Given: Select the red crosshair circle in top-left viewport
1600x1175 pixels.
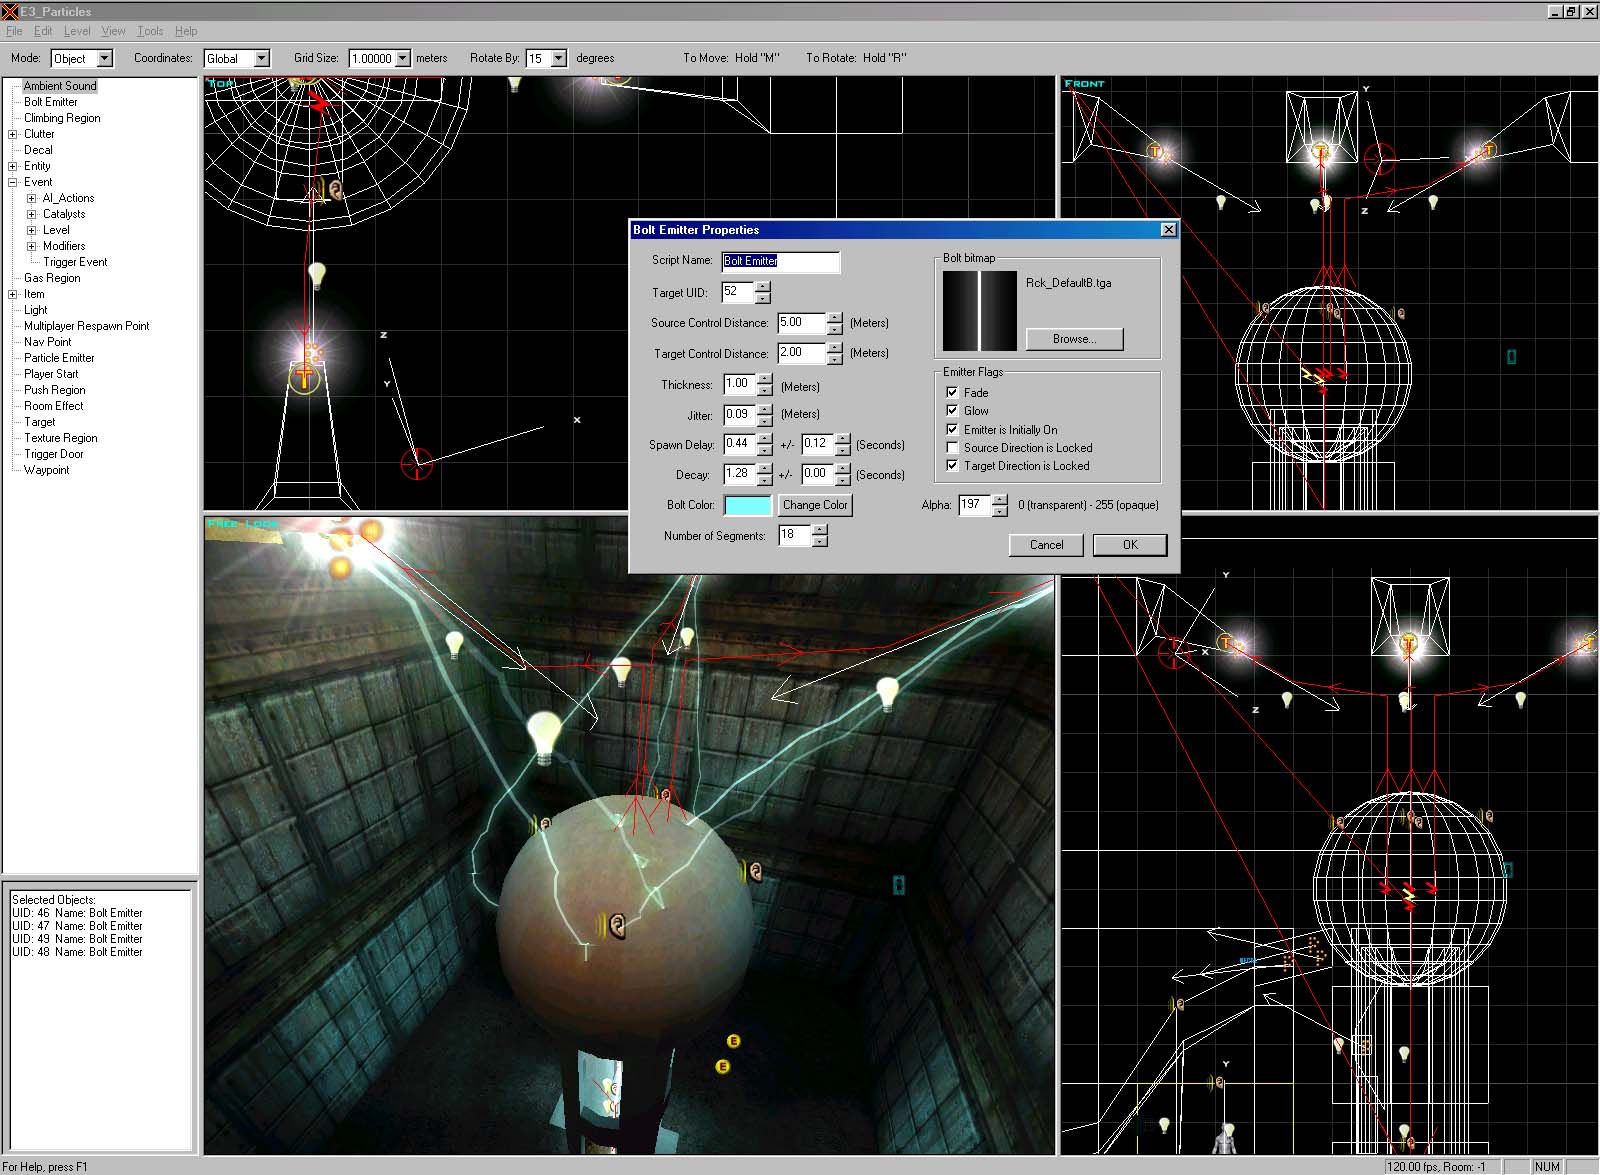Looking at the screenshot, I should 416,463.
